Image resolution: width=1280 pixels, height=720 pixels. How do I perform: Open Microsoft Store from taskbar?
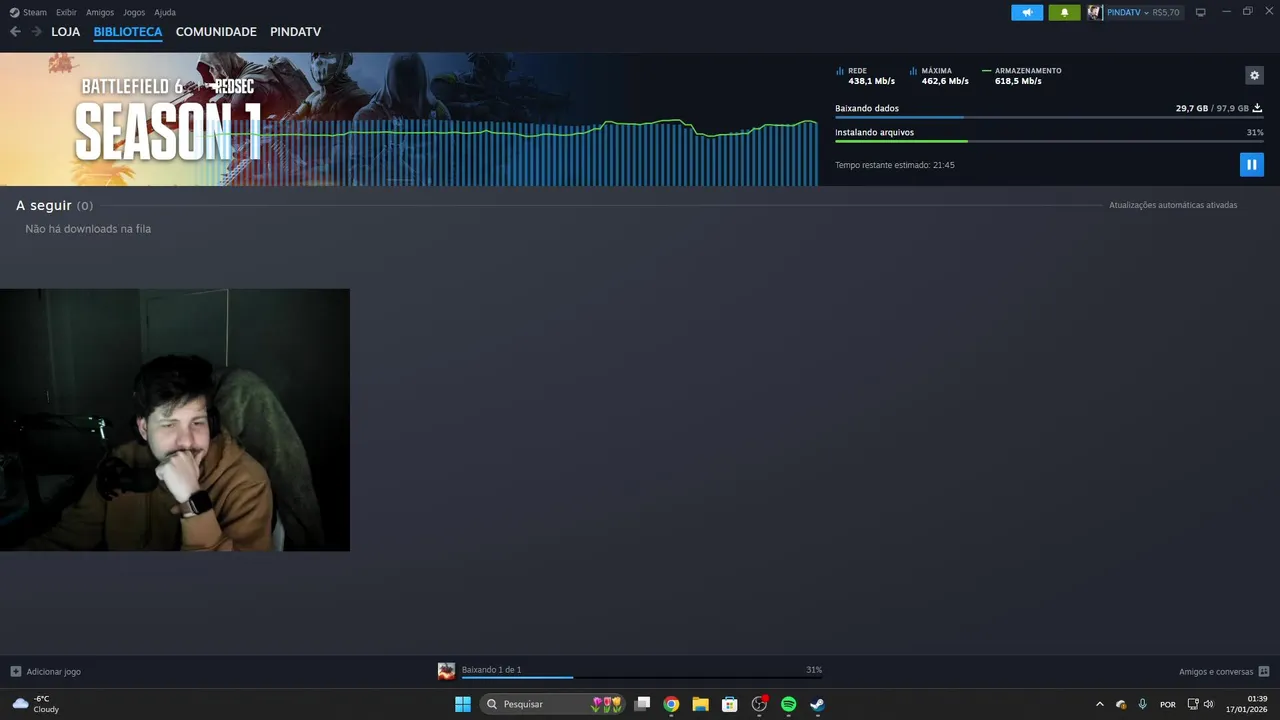point(730,704)
